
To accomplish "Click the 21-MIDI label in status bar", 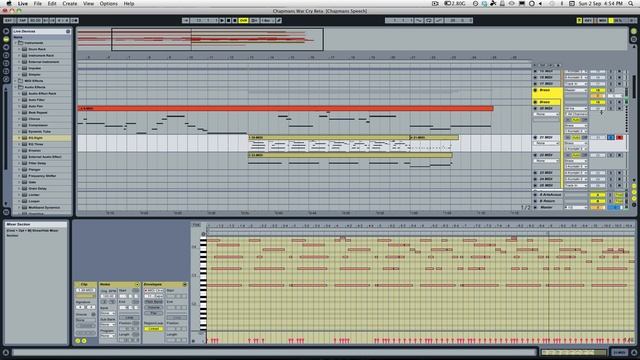I will coord(619,352).
